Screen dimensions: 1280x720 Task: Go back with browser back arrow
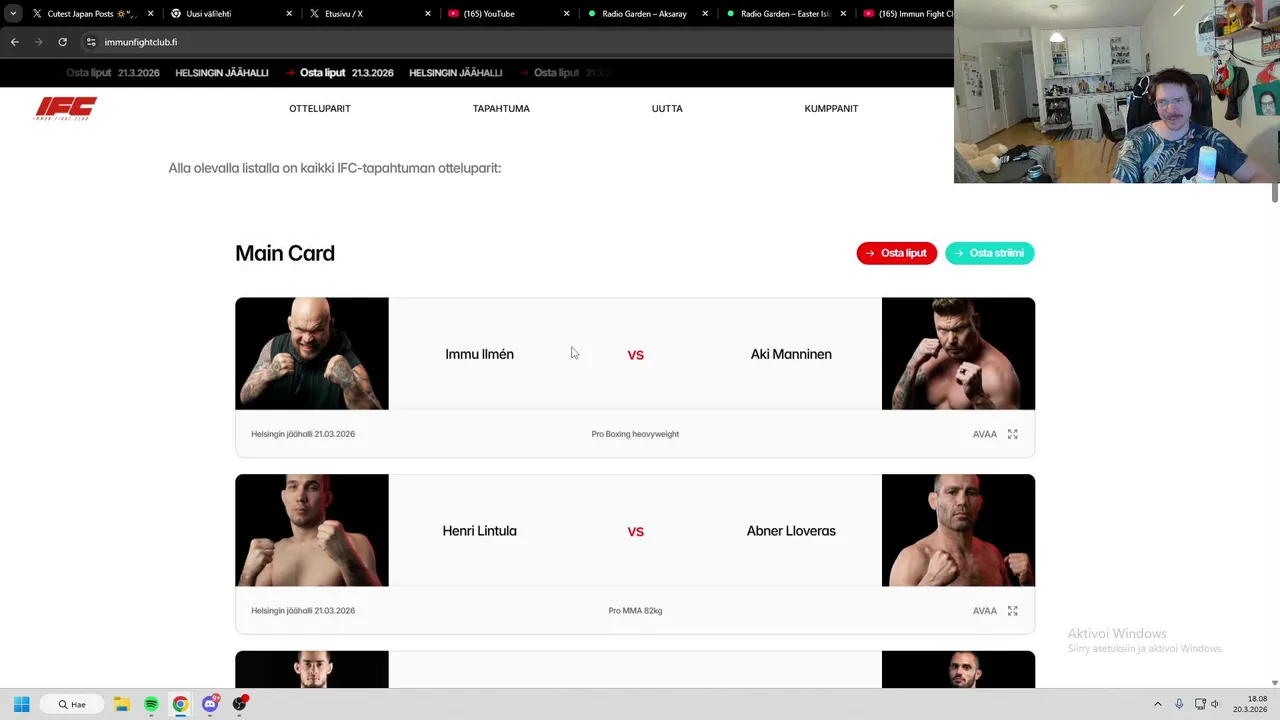[14, 42]
